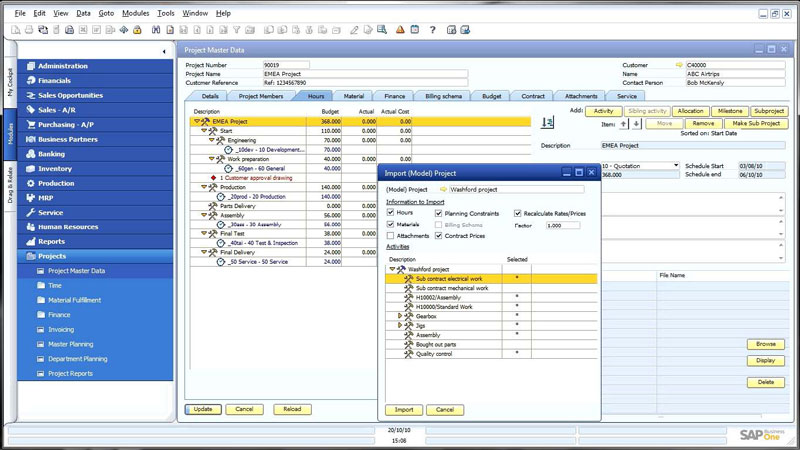
Task: Click the Service wrench icon
Action: [x=31, y=212]
